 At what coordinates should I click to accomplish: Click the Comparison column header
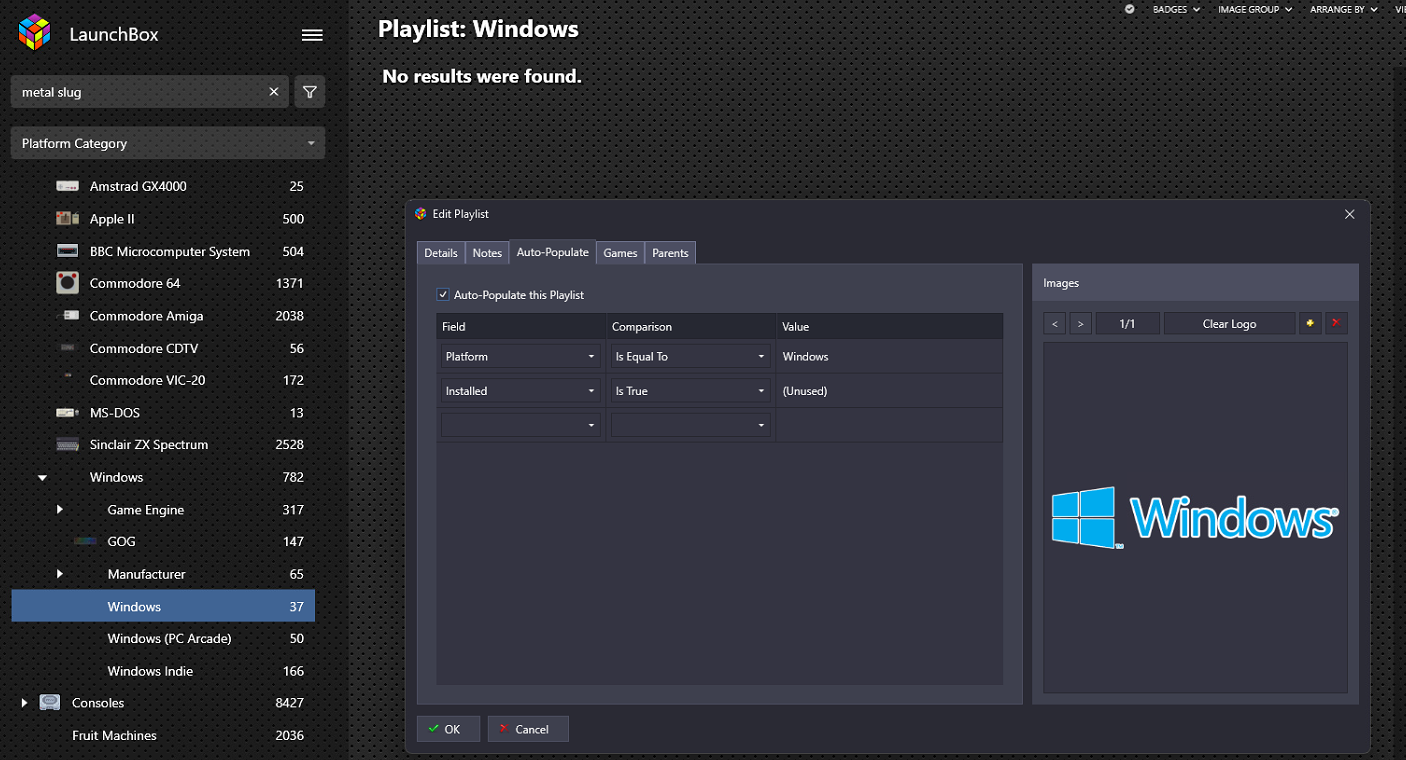click(x=691, y=326)
